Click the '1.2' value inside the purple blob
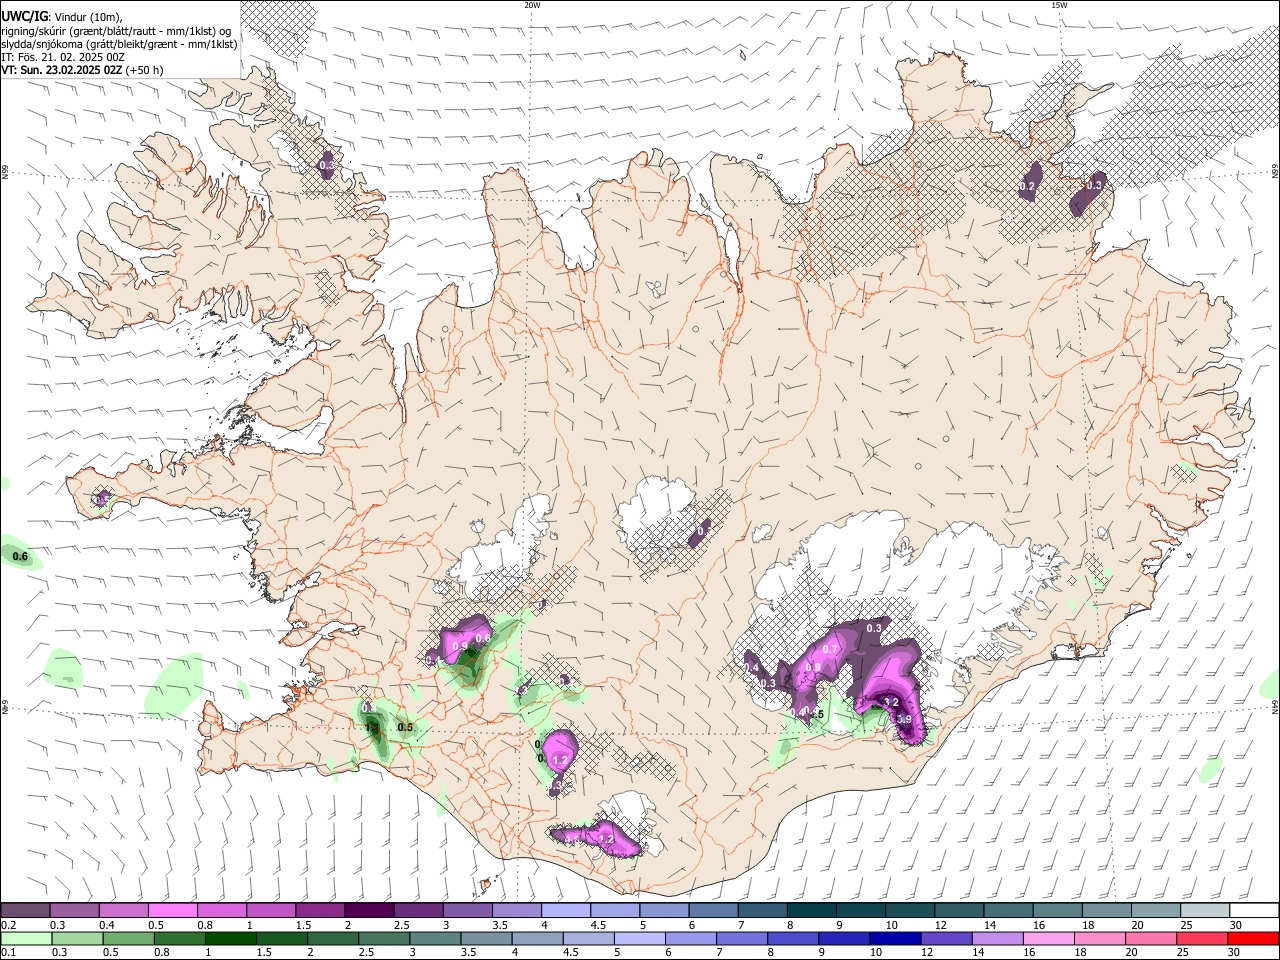1280x960 pixels. pyautogui.click(x=560, y=760)
